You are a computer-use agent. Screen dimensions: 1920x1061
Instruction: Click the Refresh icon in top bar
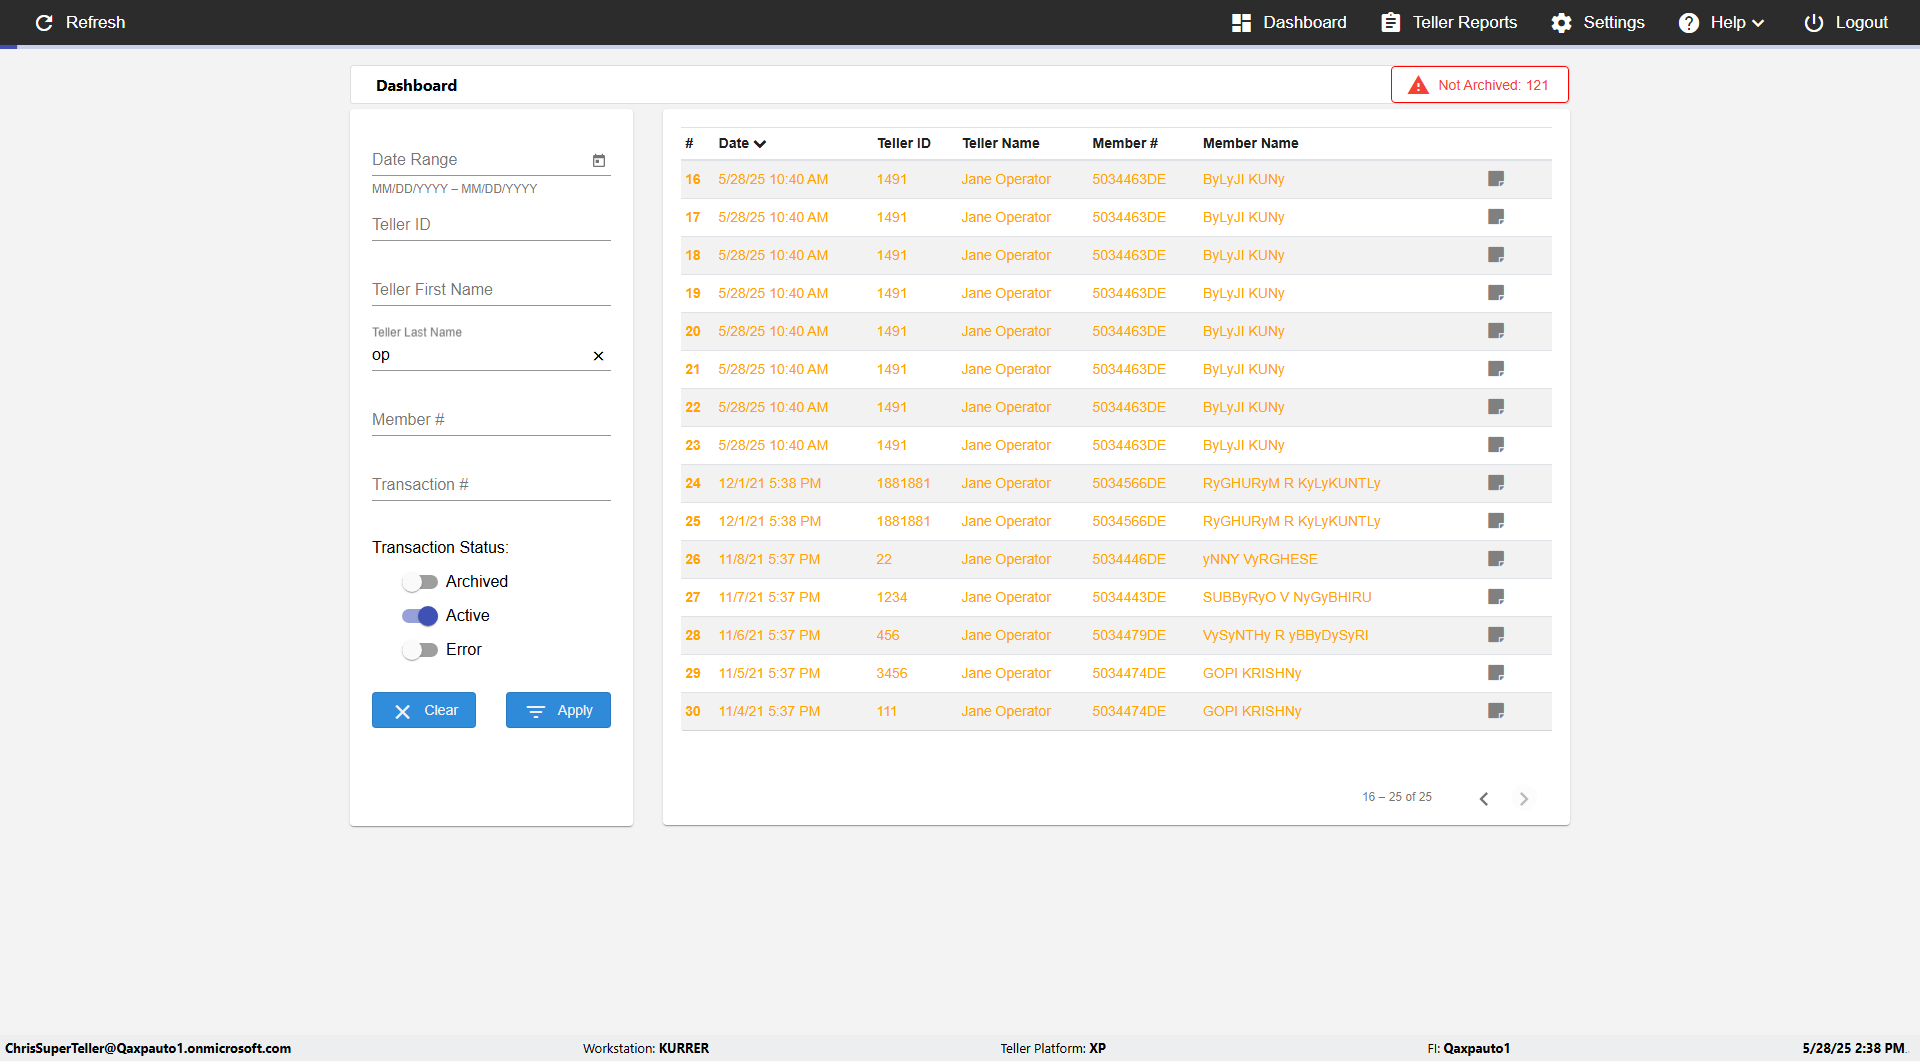44,22
